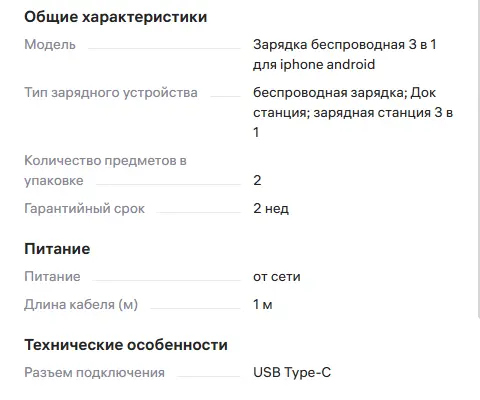Click the vertical scrollbar on the right edge
The height and width of the screenshot is (400, 480).
(x=479, y=158)
